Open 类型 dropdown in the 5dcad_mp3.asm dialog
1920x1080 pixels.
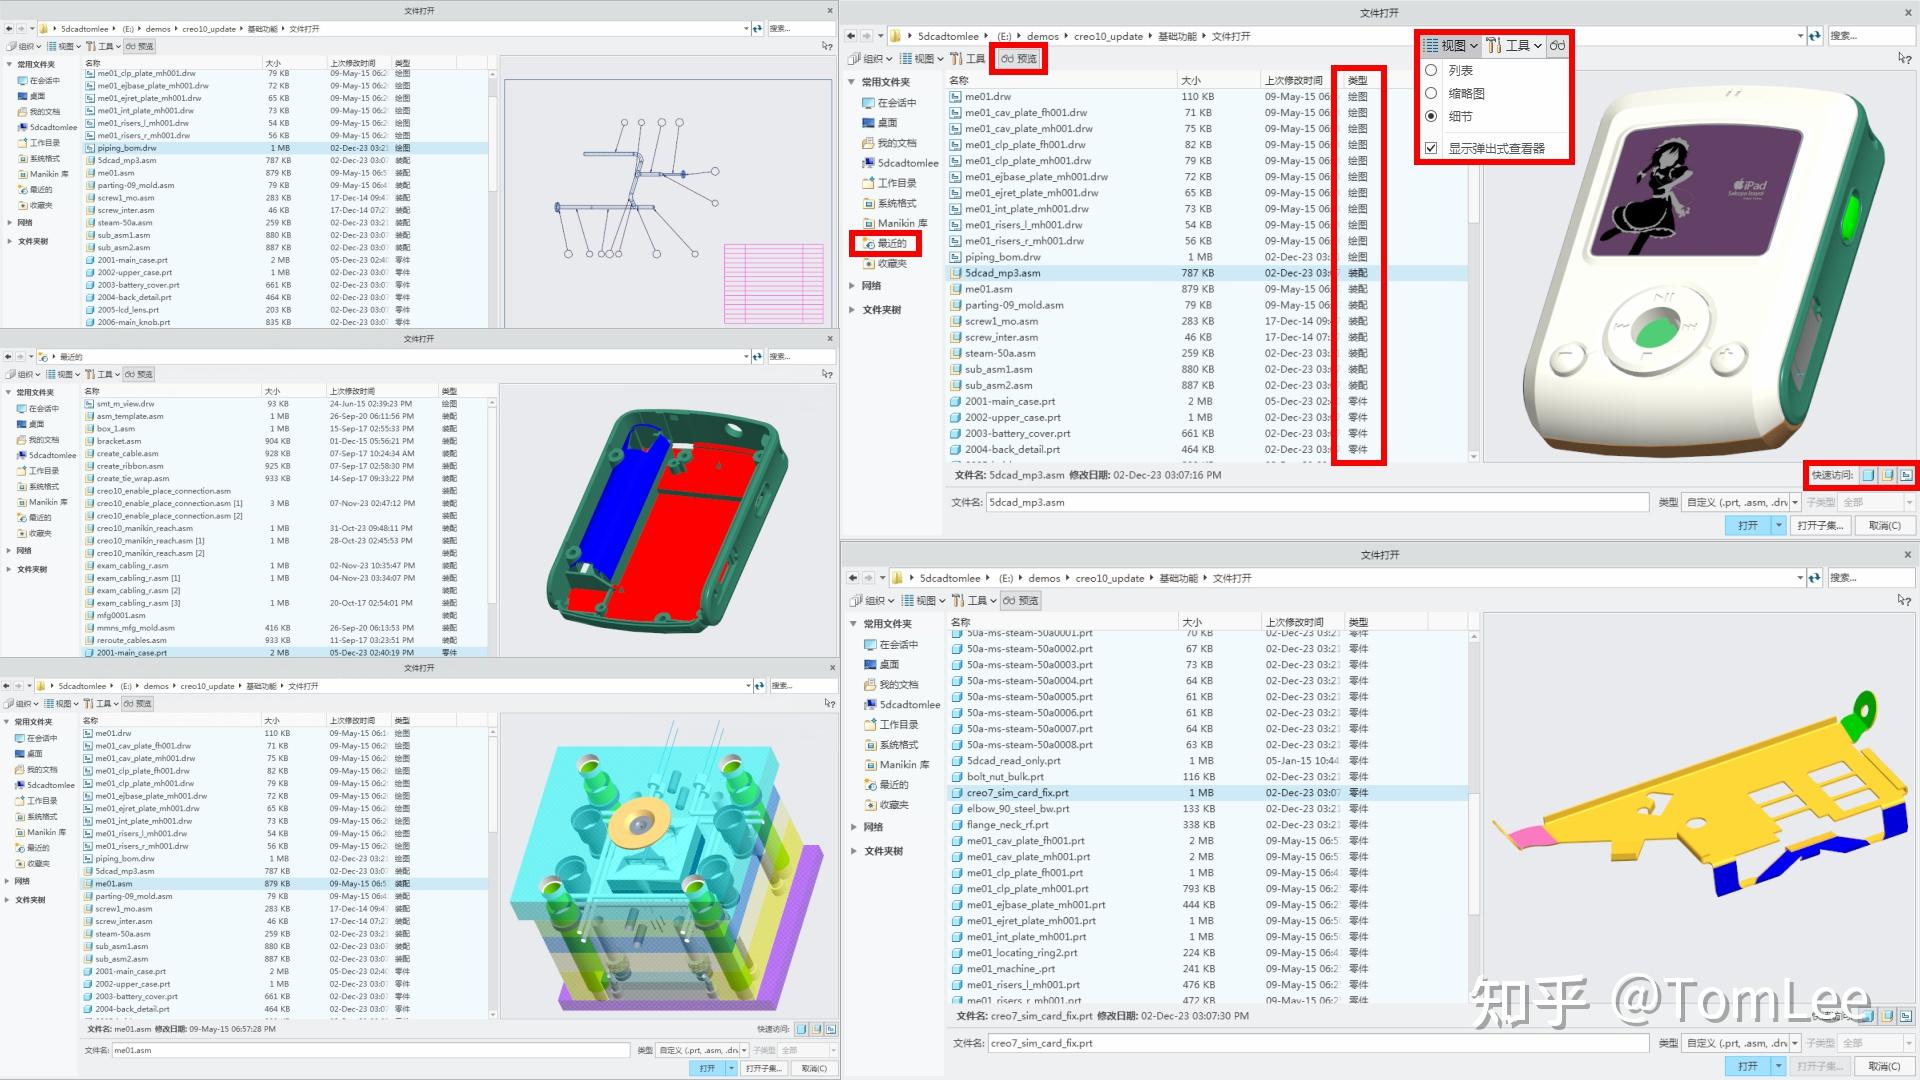(x=1795, y=503)
